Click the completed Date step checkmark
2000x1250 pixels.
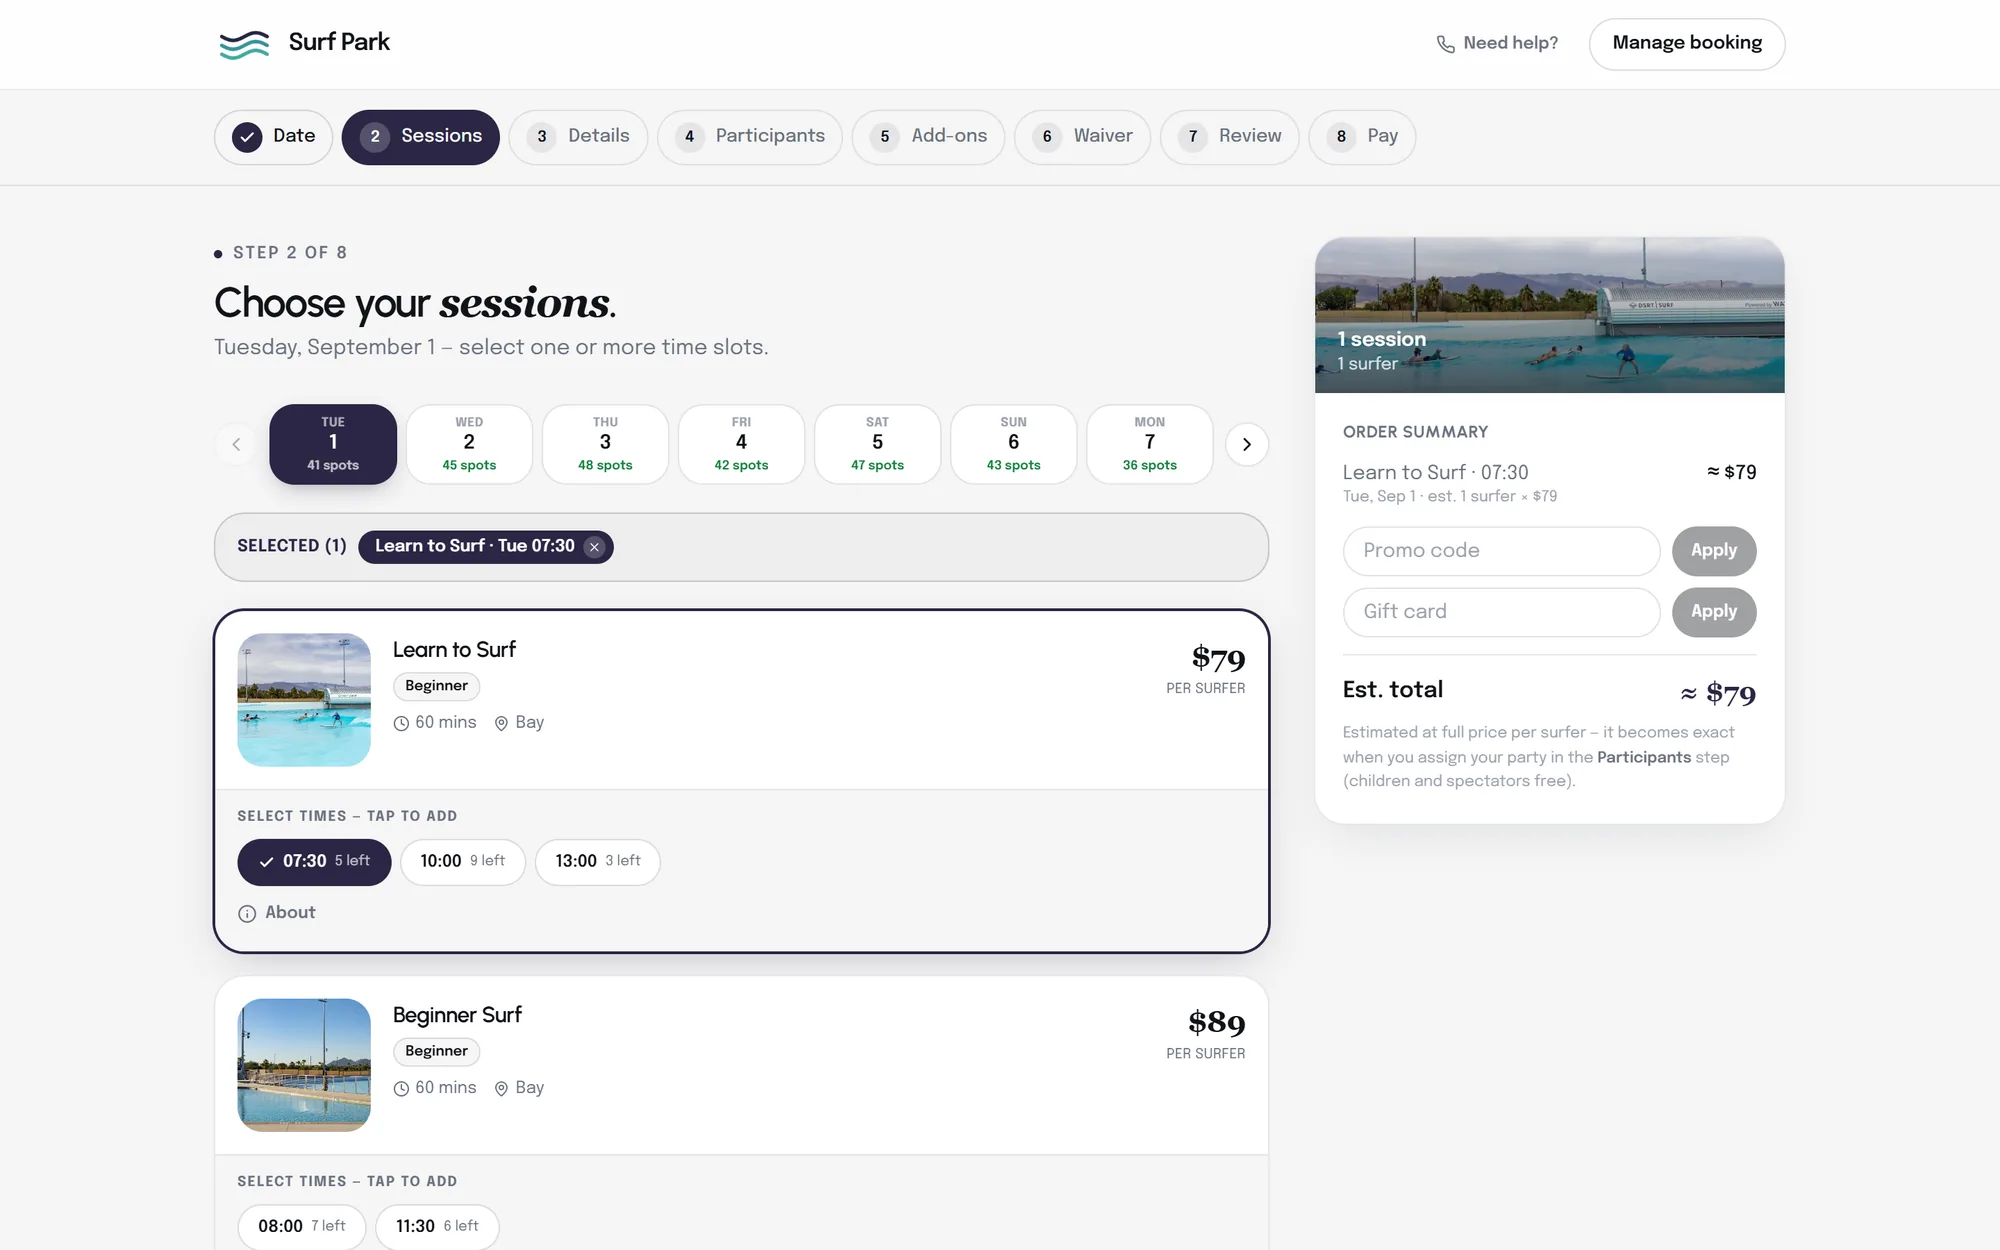[247, 137]
